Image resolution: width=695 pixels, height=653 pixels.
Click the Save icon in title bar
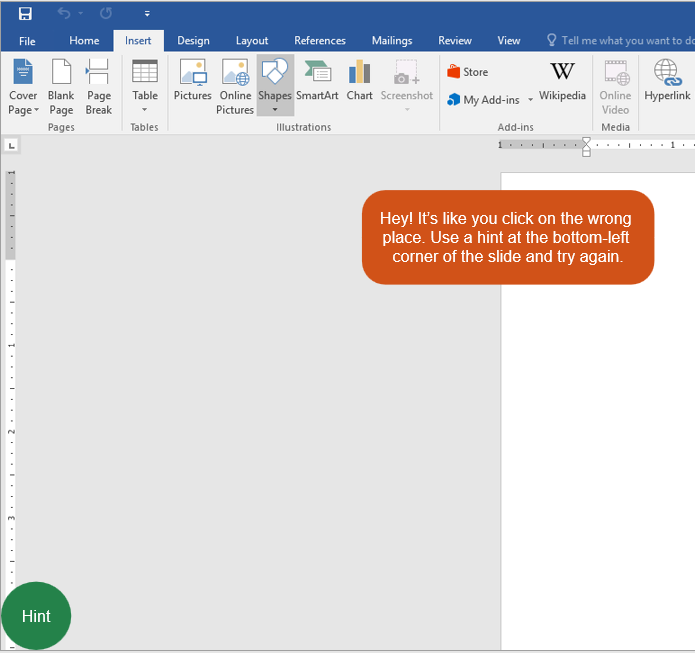[25, 14]
